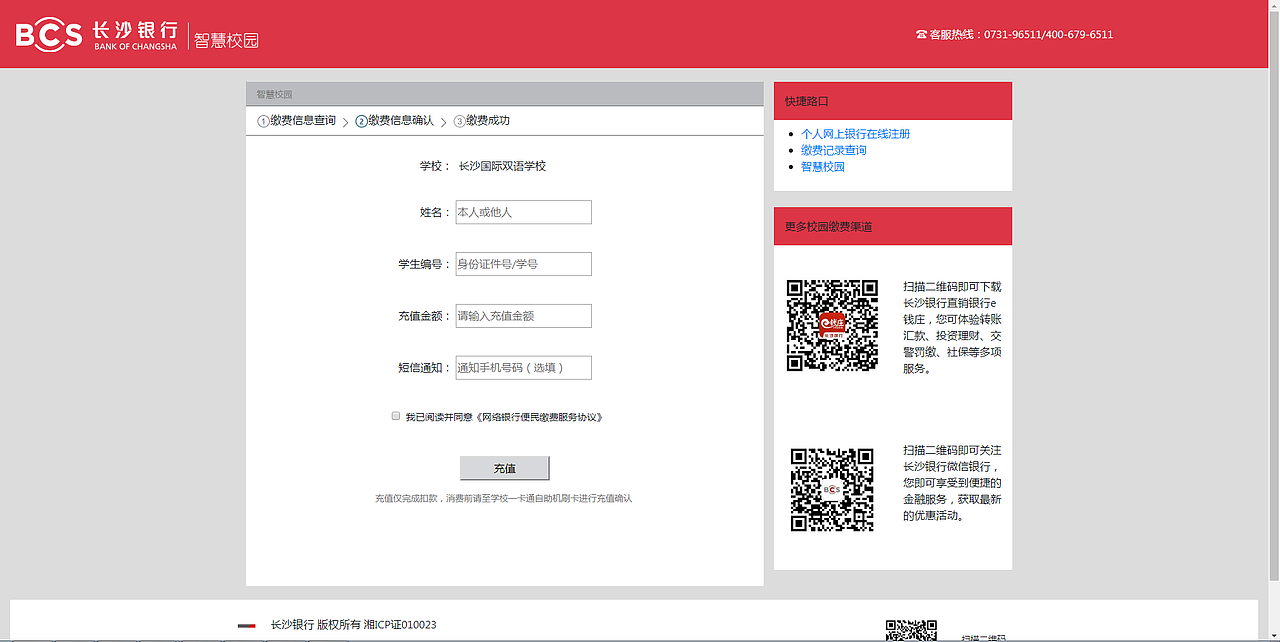This screenshot has width=1280, height=642.
Task: Click the BCS Bank of Changsha logo
Action: [97, 35]
